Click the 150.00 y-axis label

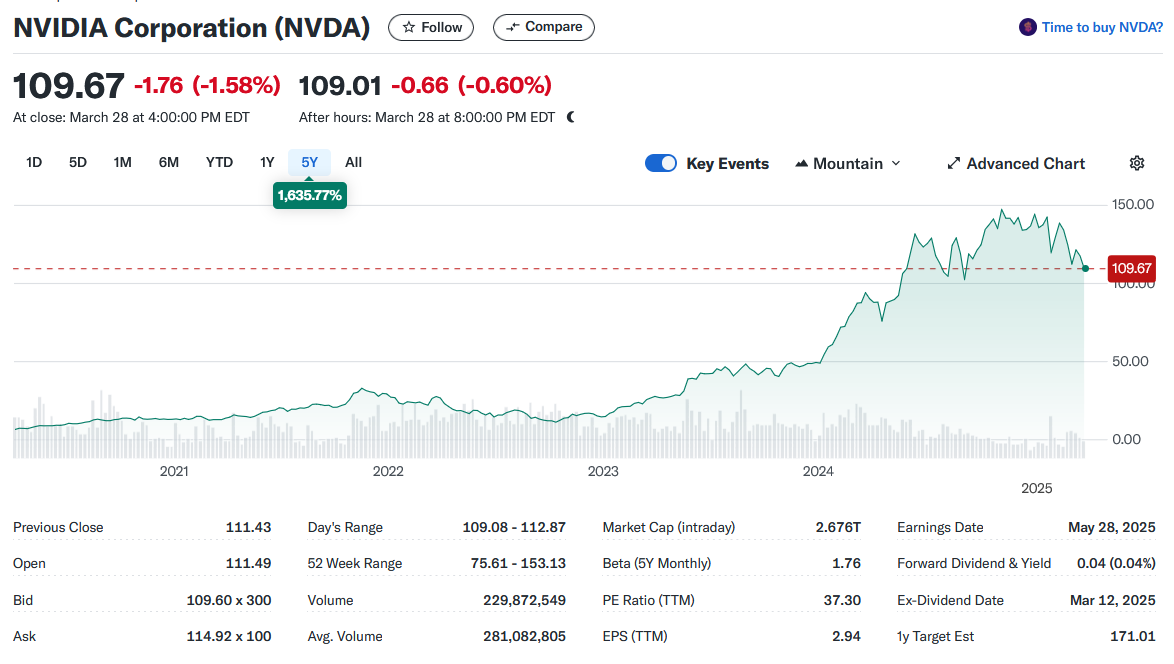[1133, 204]
